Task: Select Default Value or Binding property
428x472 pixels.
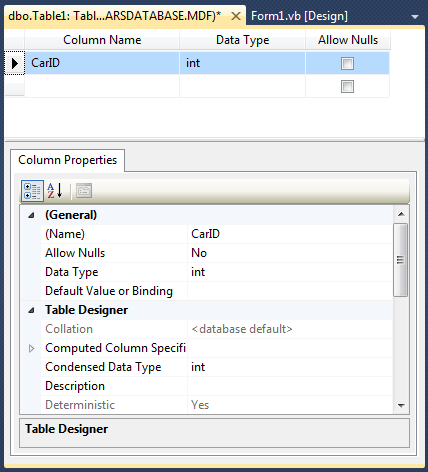Action: click(x=109, y=291)
